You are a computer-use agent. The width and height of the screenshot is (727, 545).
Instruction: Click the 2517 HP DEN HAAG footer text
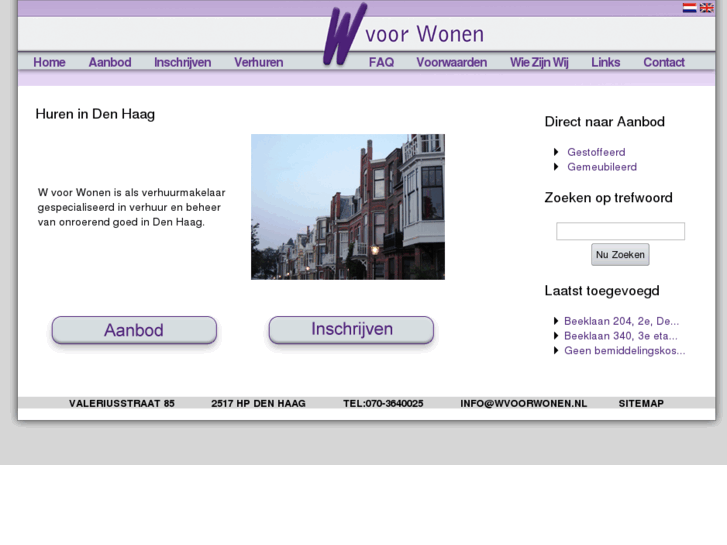click(258, 404)
